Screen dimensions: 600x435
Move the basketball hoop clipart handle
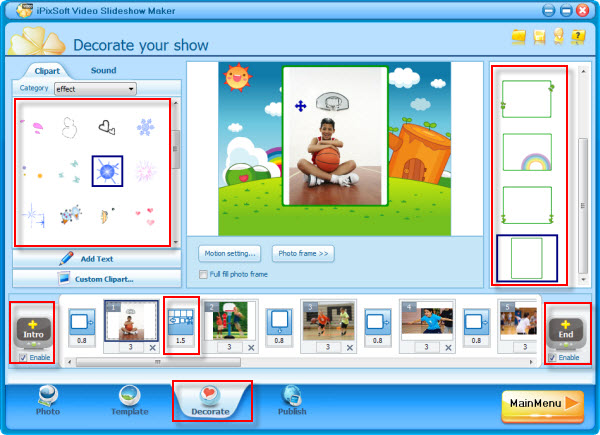pos(301,106)
